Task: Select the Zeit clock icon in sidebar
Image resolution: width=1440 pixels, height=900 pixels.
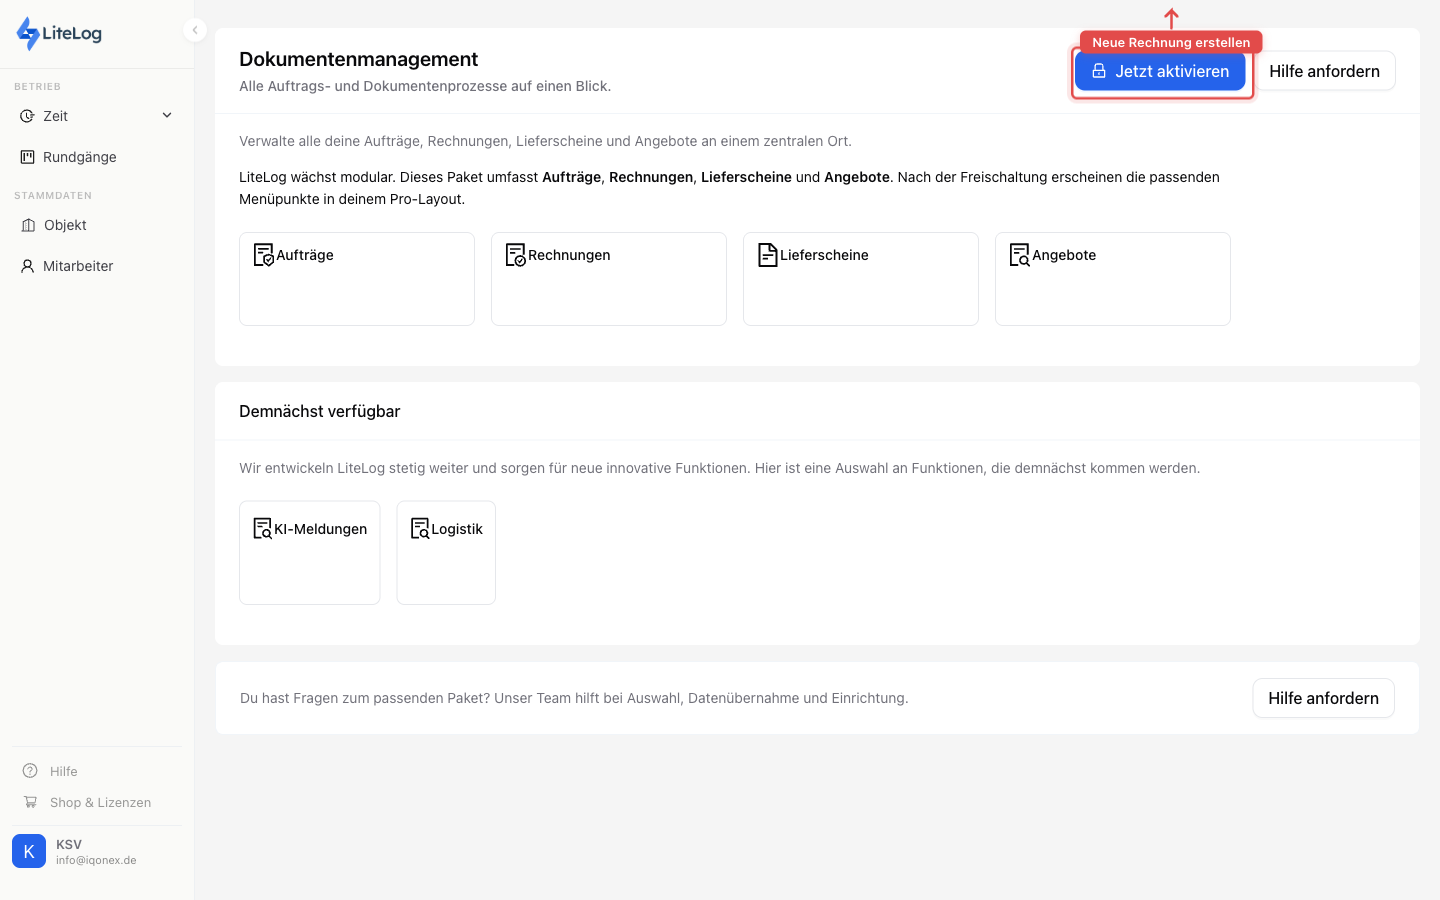Action: tap(26, 115)
